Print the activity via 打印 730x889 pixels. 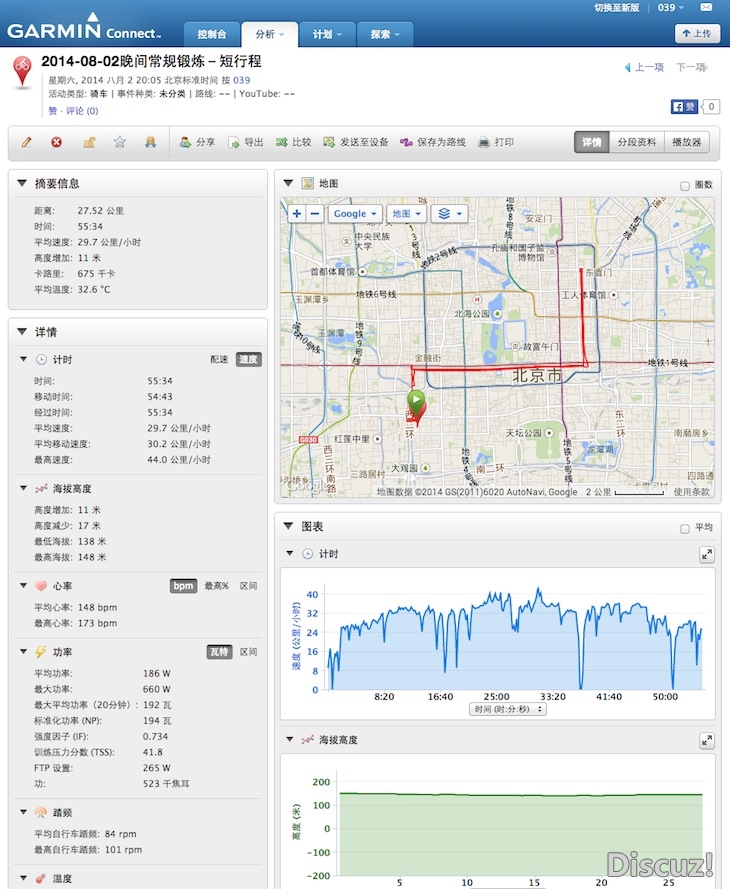coord(496,142)
